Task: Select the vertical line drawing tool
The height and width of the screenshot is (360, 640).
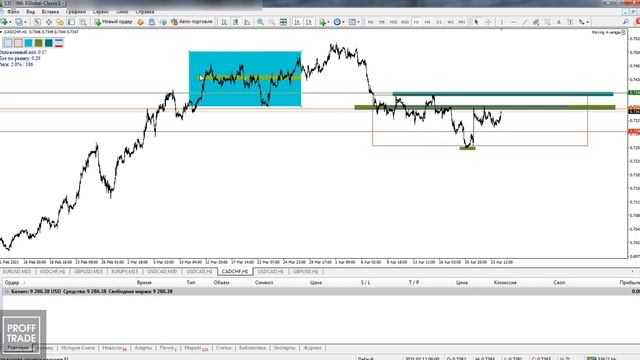Action: click(x=502, y=22)
